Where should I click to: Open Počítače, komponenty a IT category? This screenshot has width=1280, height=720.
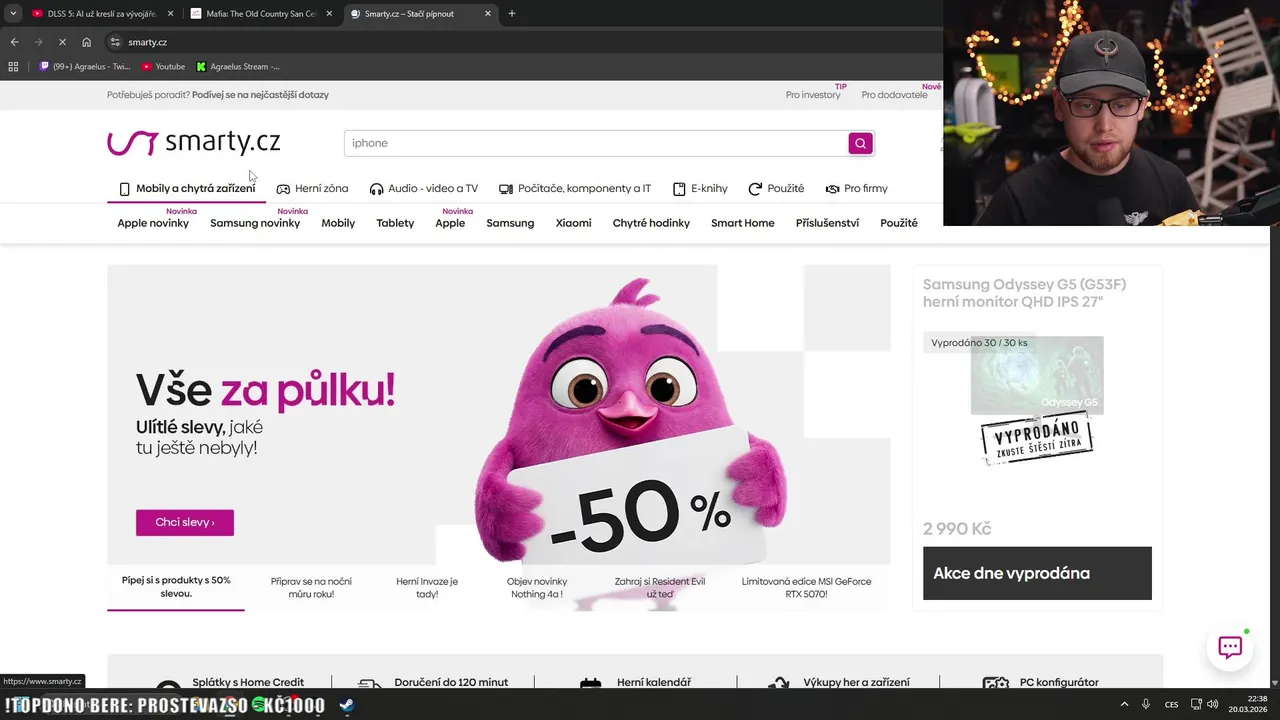pos(575,188)
